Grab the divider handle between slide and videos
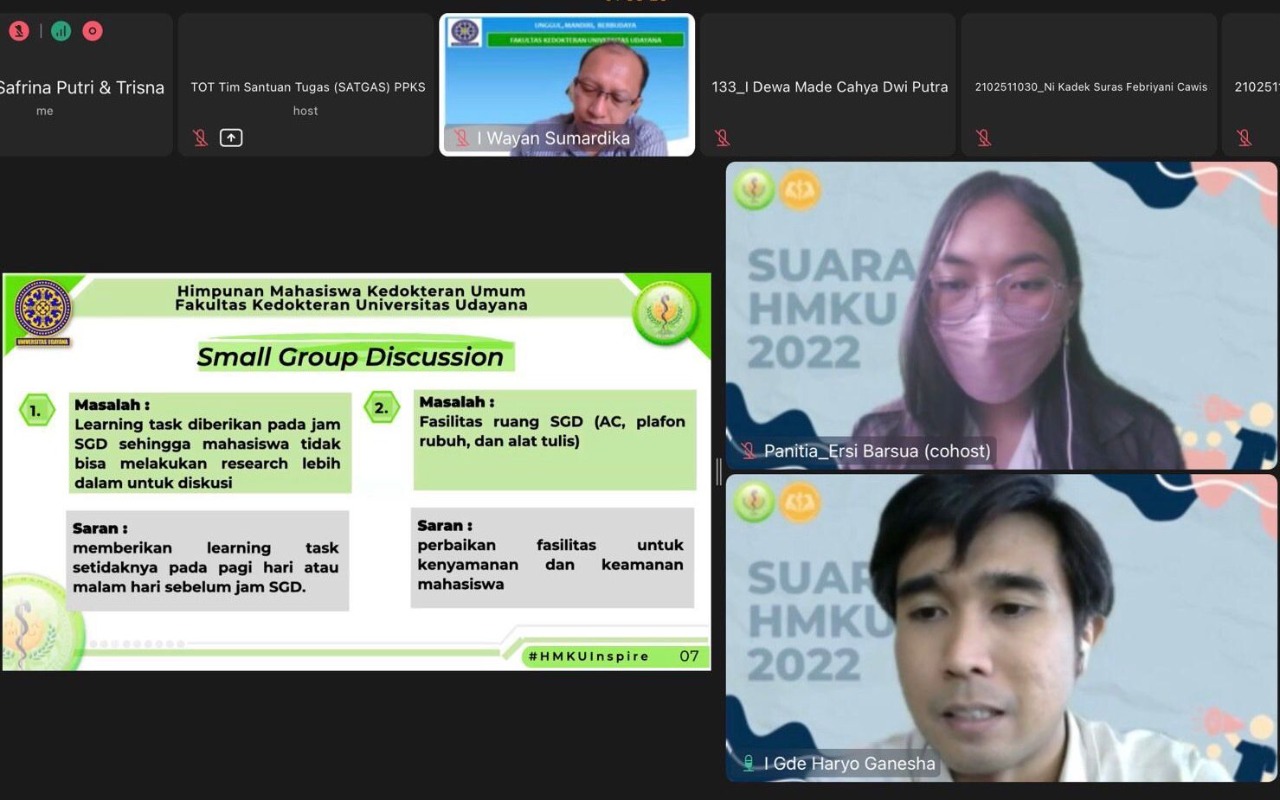The height and width of the screenshot is (800, 1280). coord(718,472)
